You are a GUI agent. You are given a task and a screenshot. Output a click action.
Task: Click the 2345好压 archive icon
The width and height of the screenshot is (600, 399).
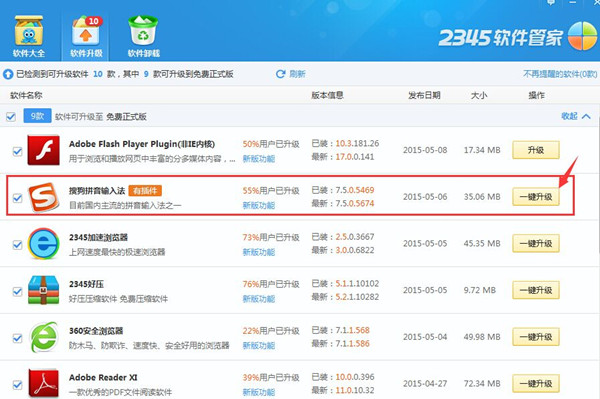44,290
